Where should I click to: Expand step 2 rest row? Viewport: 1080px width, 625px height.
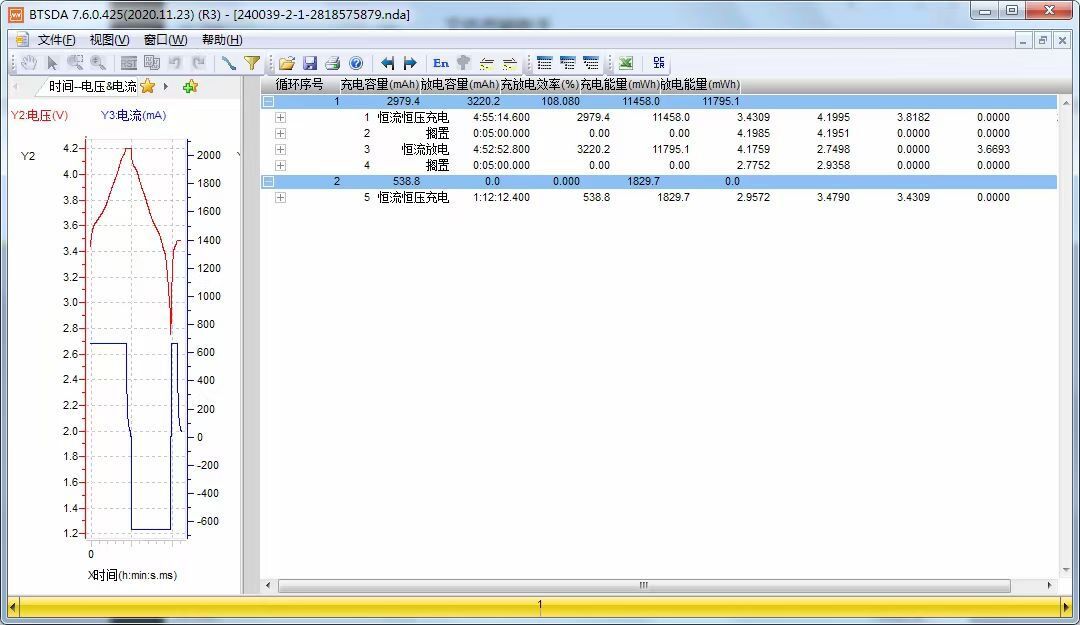point(280,133)
